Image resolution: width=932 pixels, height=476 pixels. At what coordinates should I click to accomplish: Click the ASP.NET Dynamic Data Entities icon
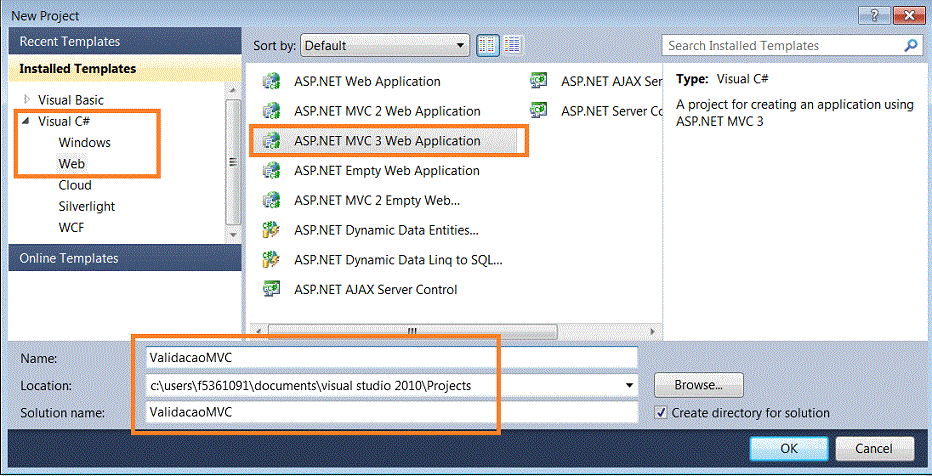pyautogui.click(x=271, y=230)
